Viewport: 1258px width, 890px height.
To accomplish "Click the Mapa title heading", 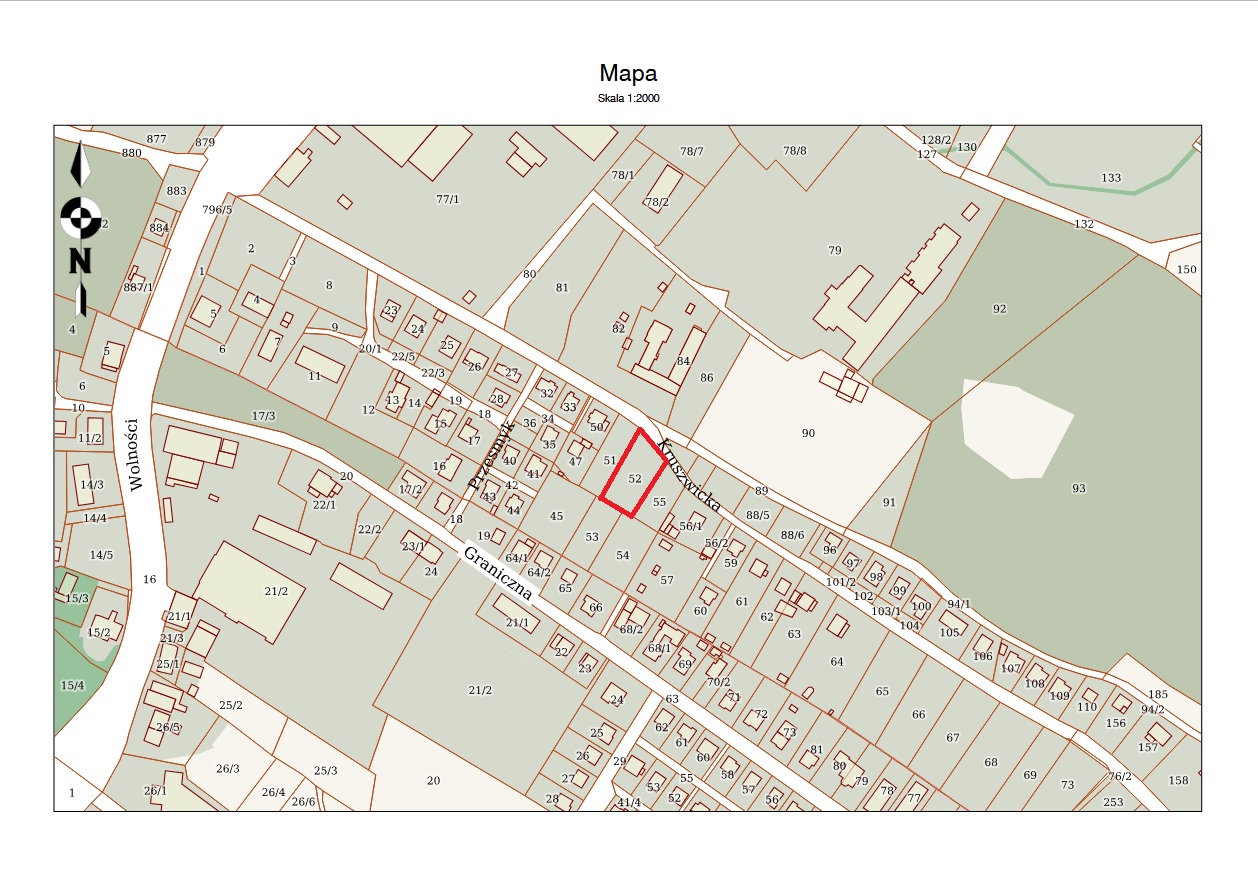I will (x=628, y=73).
